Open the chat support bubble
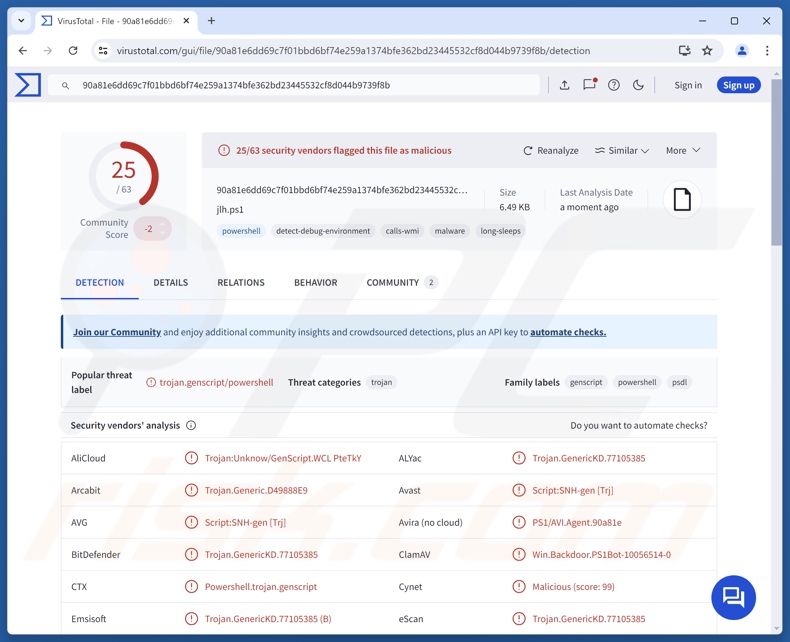This screenshot has width=790, height=642. [733, 597]
